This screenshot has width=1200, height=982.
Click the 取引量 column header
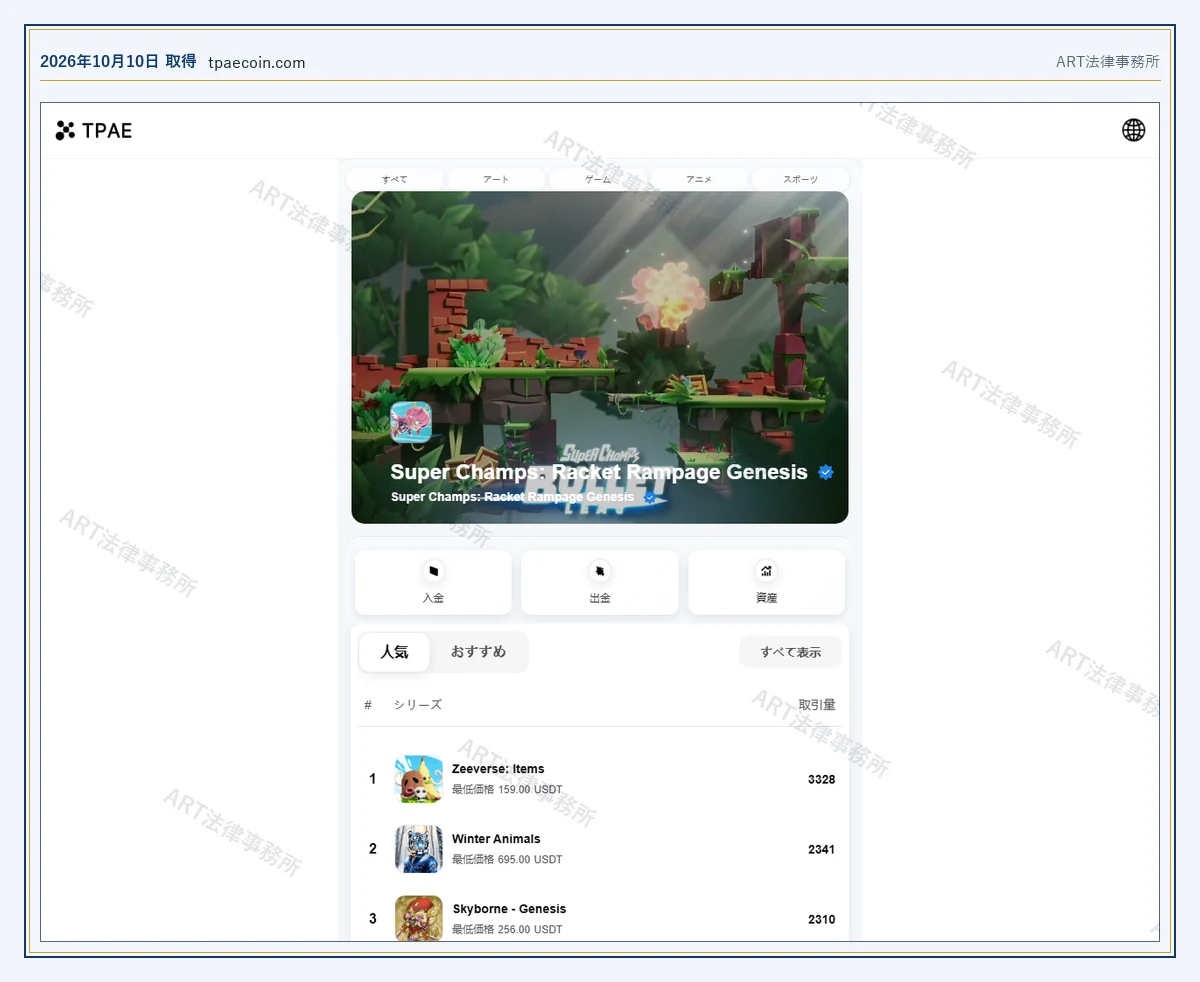[817, 705]
